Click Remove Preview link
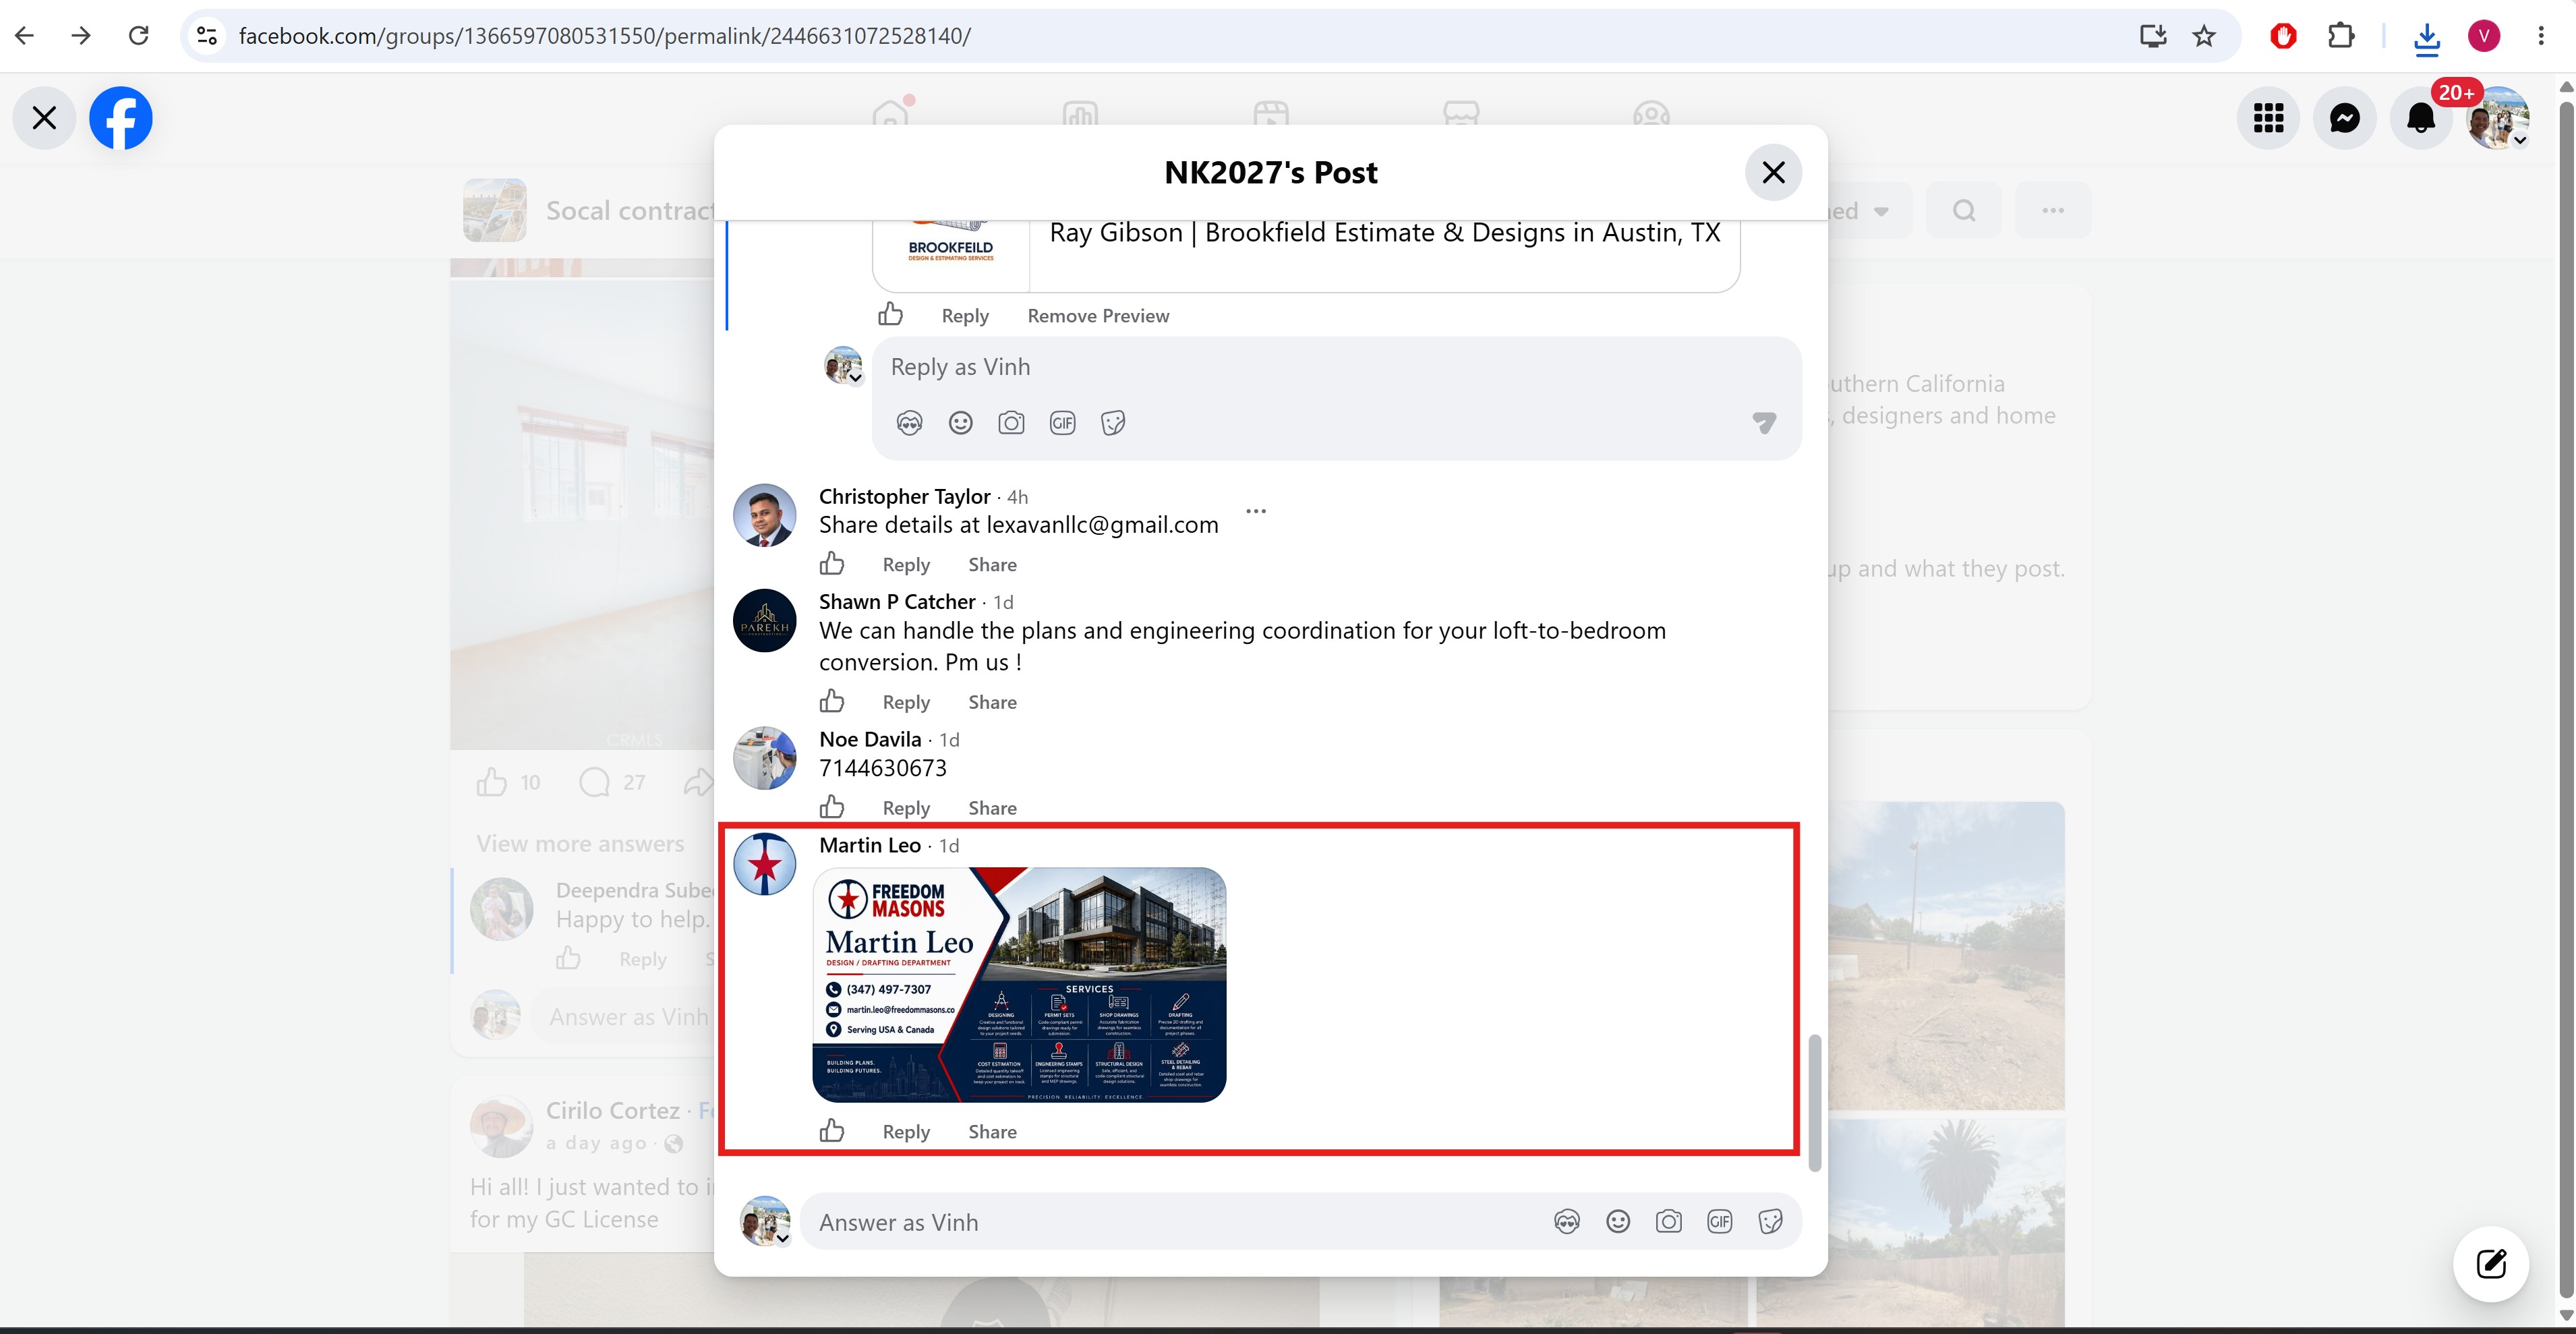 [x=1098, y=316]
